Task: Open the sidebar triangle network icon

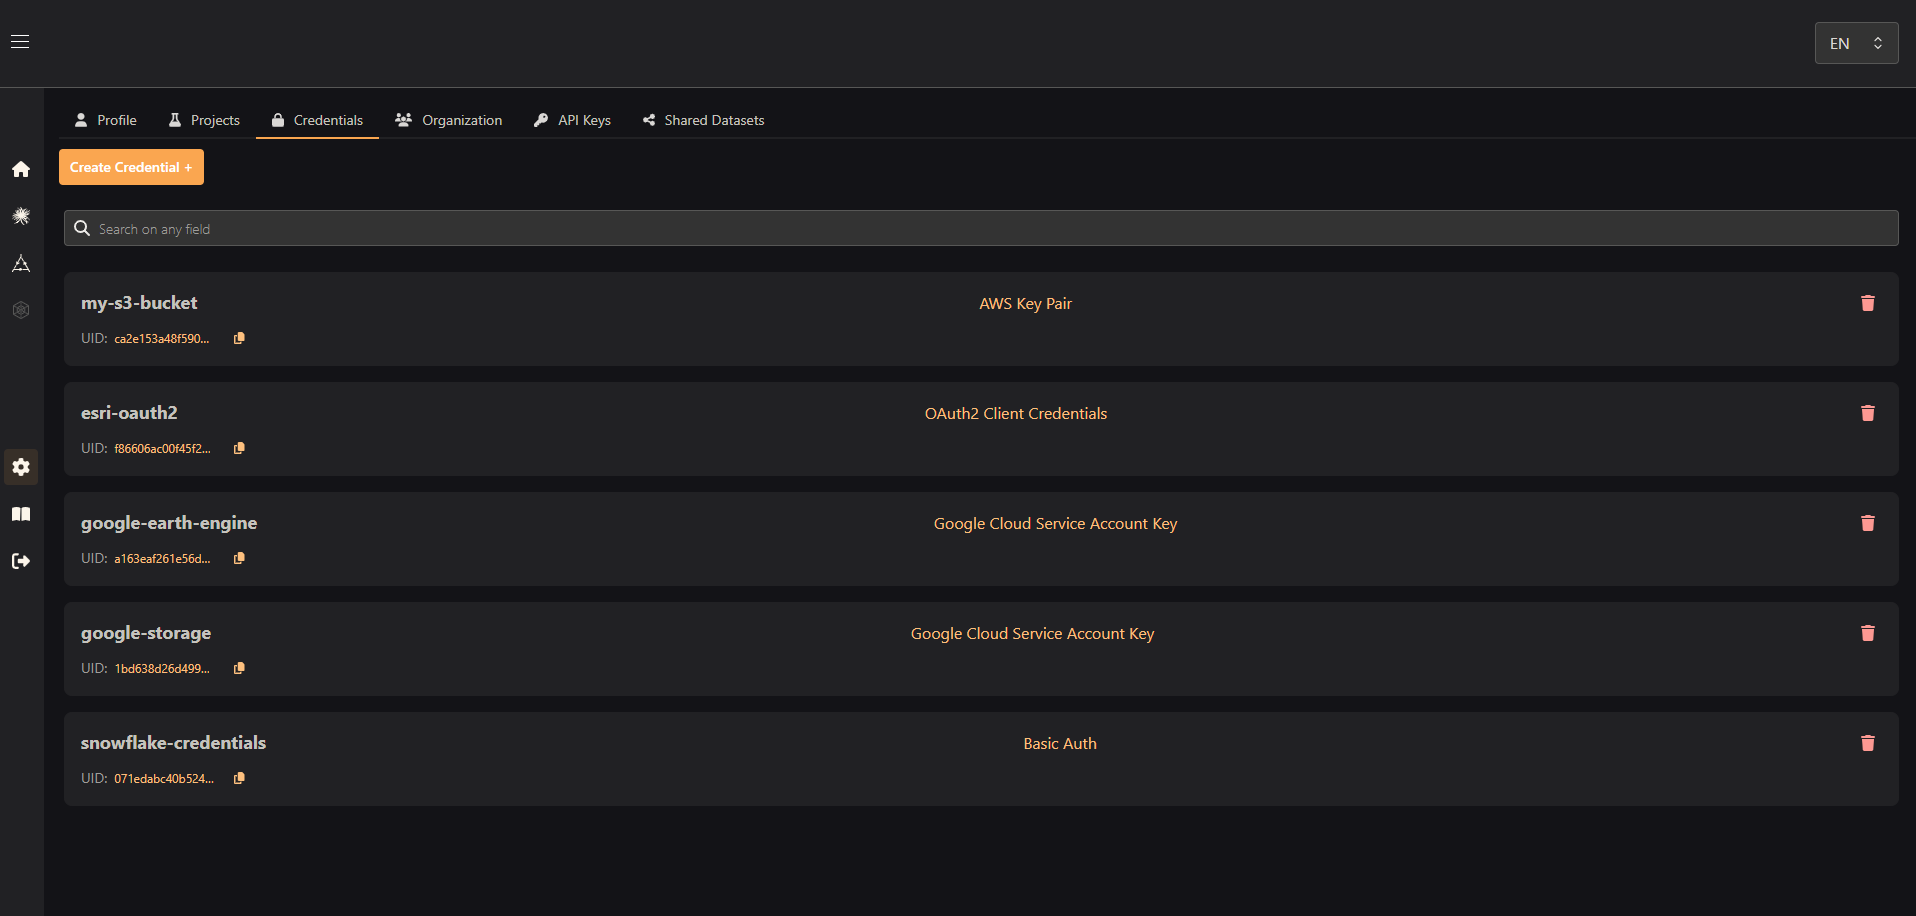Action: pyautogui.click(x=21, y=263)
